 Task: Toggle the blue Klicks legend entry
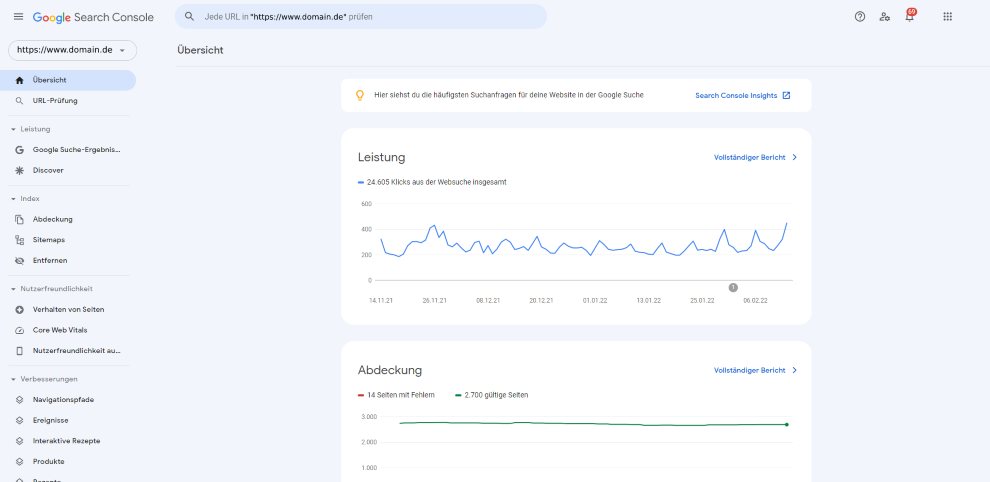click(x=432, y=182)
